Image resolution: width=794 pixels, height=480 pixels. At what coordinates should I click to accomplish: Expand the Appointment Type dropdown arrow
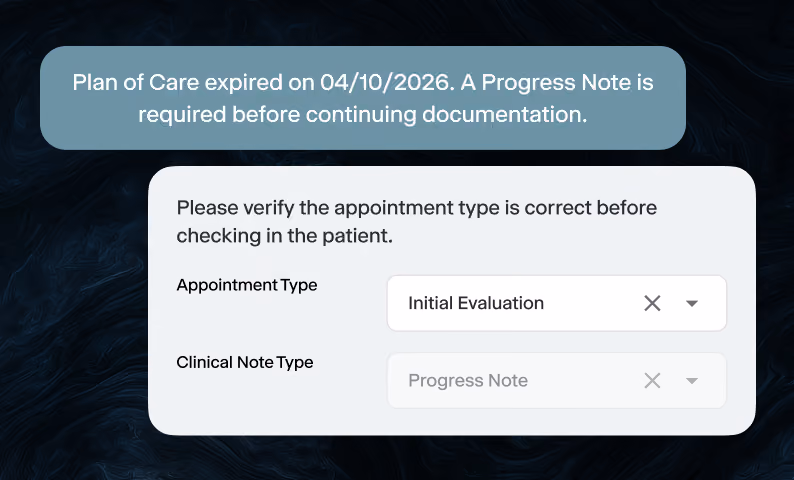click(x=692, y=303)
